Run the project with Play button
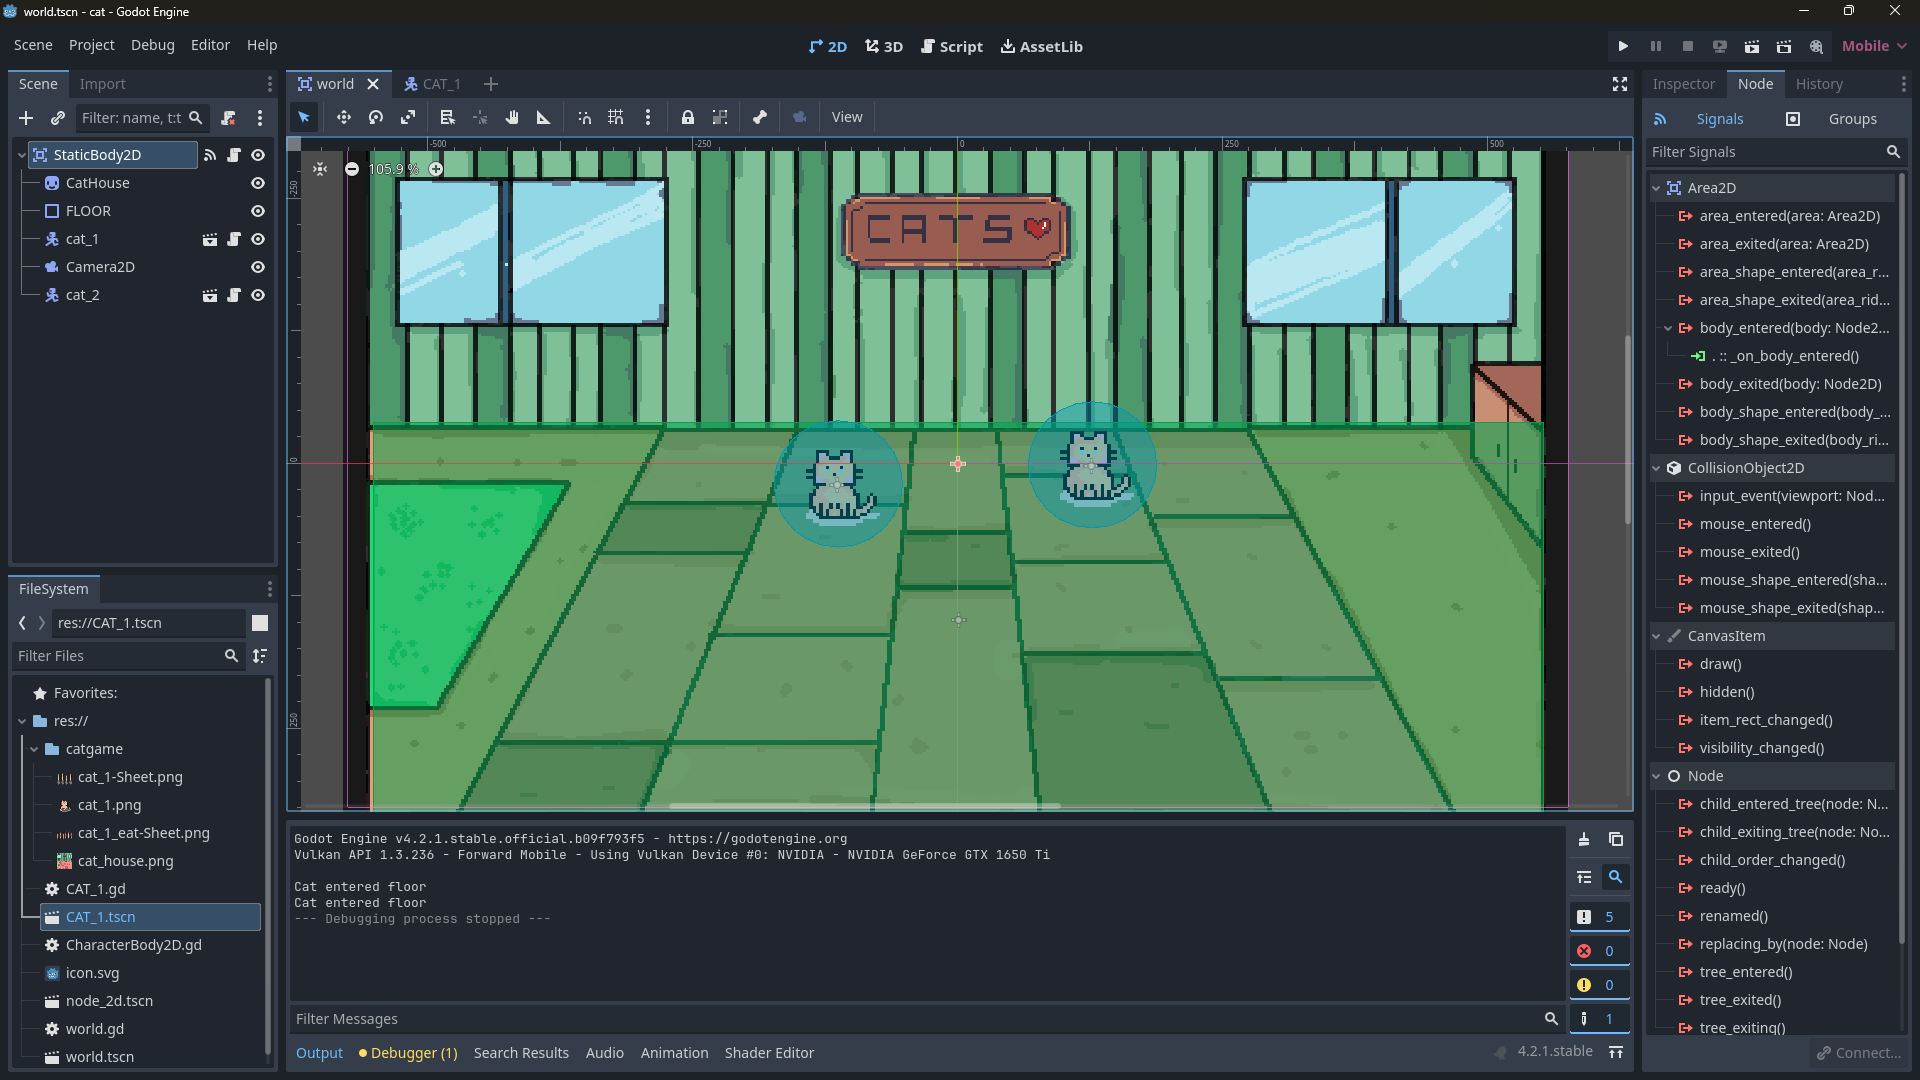 tap(1623, 46)
